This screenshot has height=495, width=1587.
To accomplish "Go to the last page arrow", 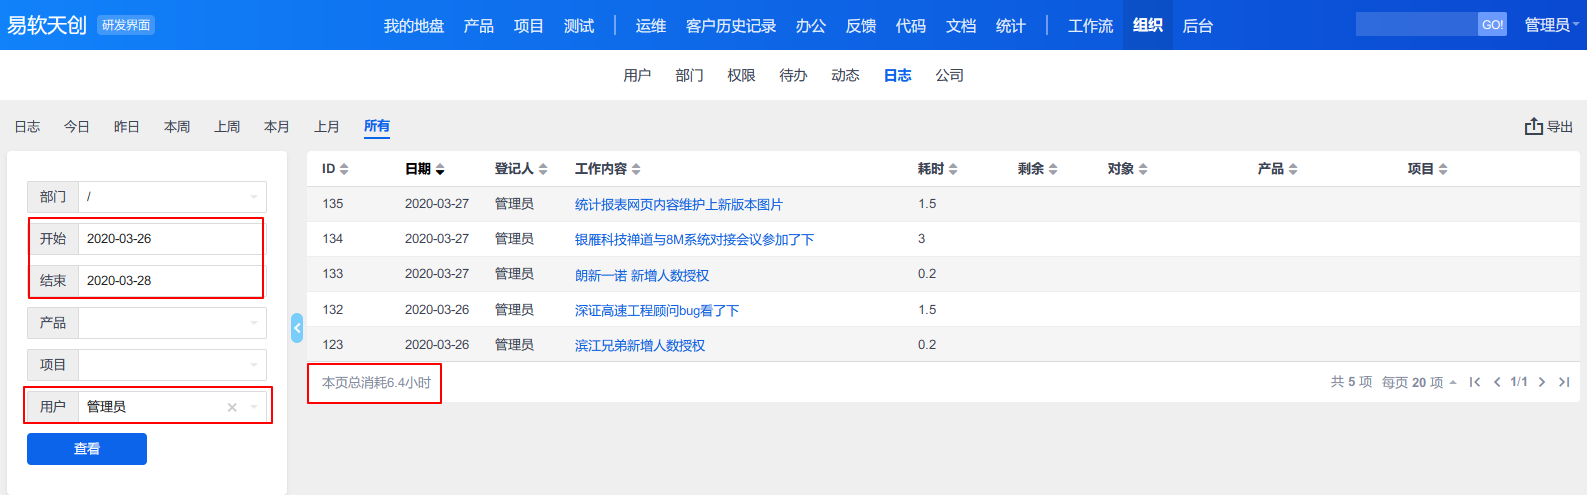I will pyautogui.click(x=1564, y=382).
